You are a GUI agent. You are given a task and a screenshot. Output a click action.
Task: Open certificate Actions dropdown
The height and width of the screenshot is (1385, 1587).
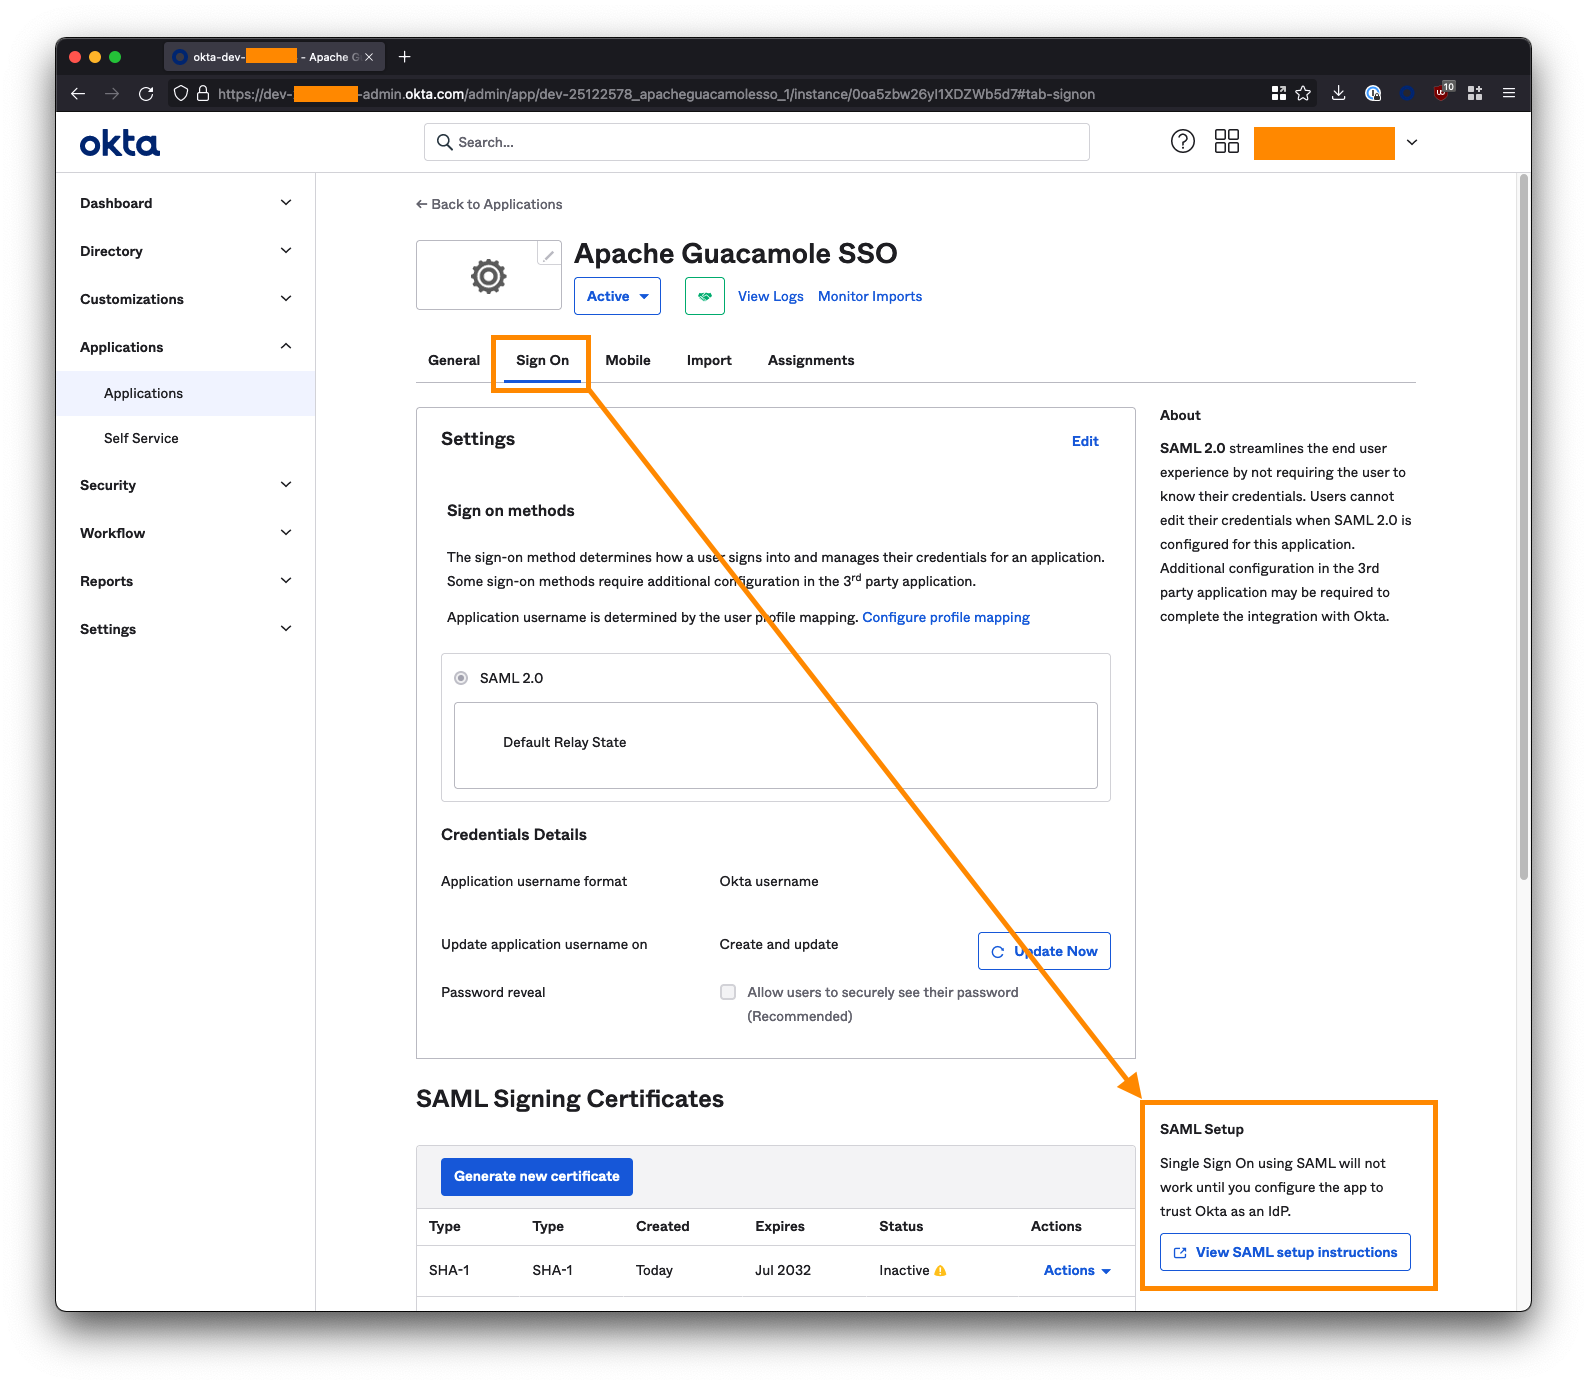click(1076, 1270)
